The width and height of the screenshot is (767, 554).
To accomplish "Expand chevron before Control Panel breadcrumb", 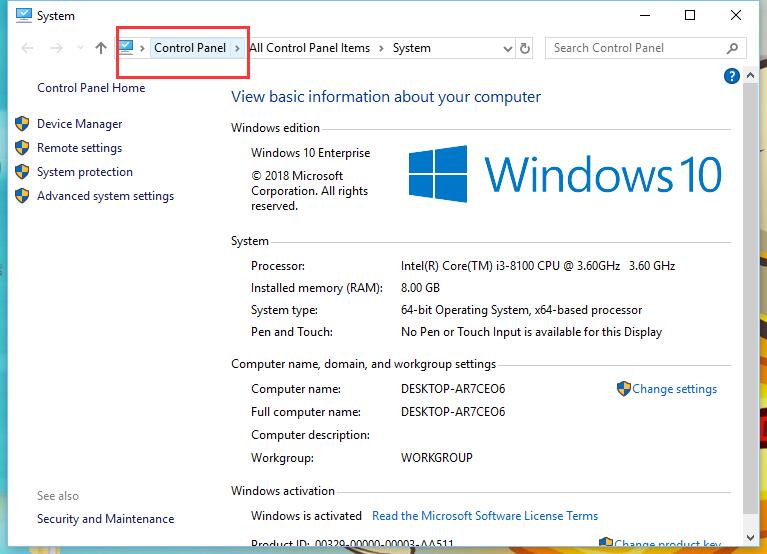I will point(142,48).
